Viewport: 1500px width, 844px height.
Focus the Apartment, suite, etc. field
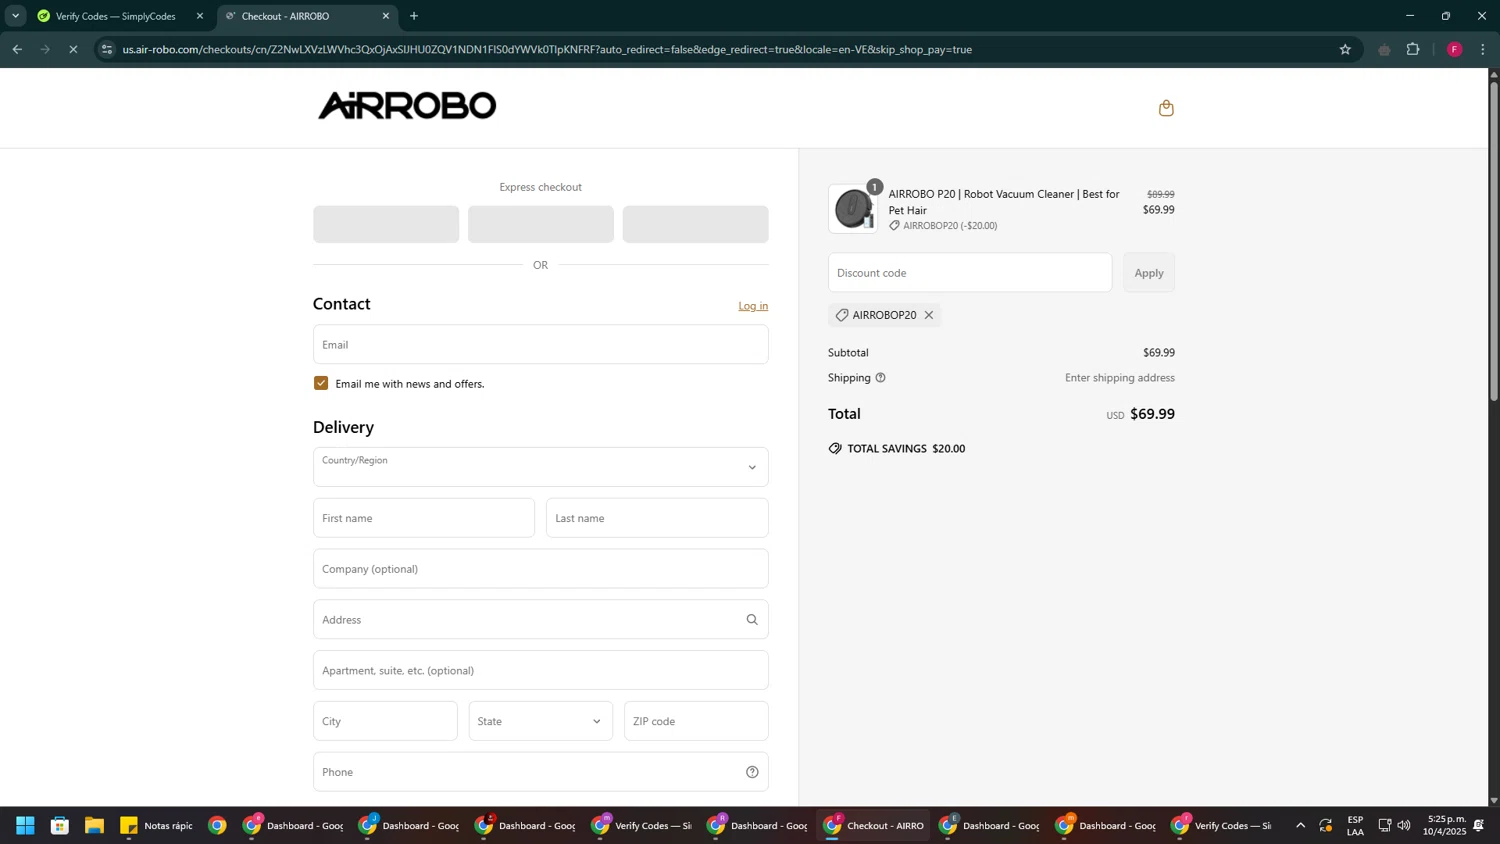coord(541,670)
